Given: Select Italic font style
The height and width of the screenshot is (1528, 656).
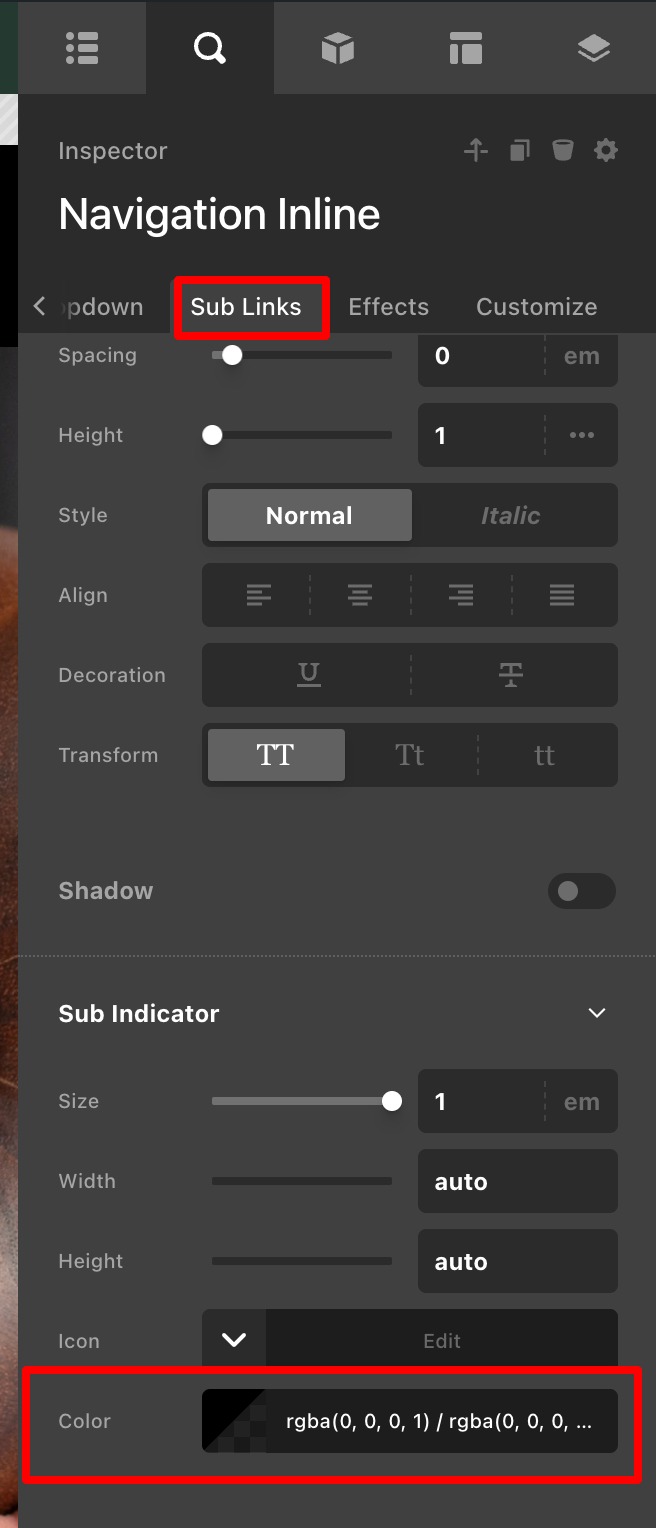Looking at the screenshot, I should [x=510, y=515].
